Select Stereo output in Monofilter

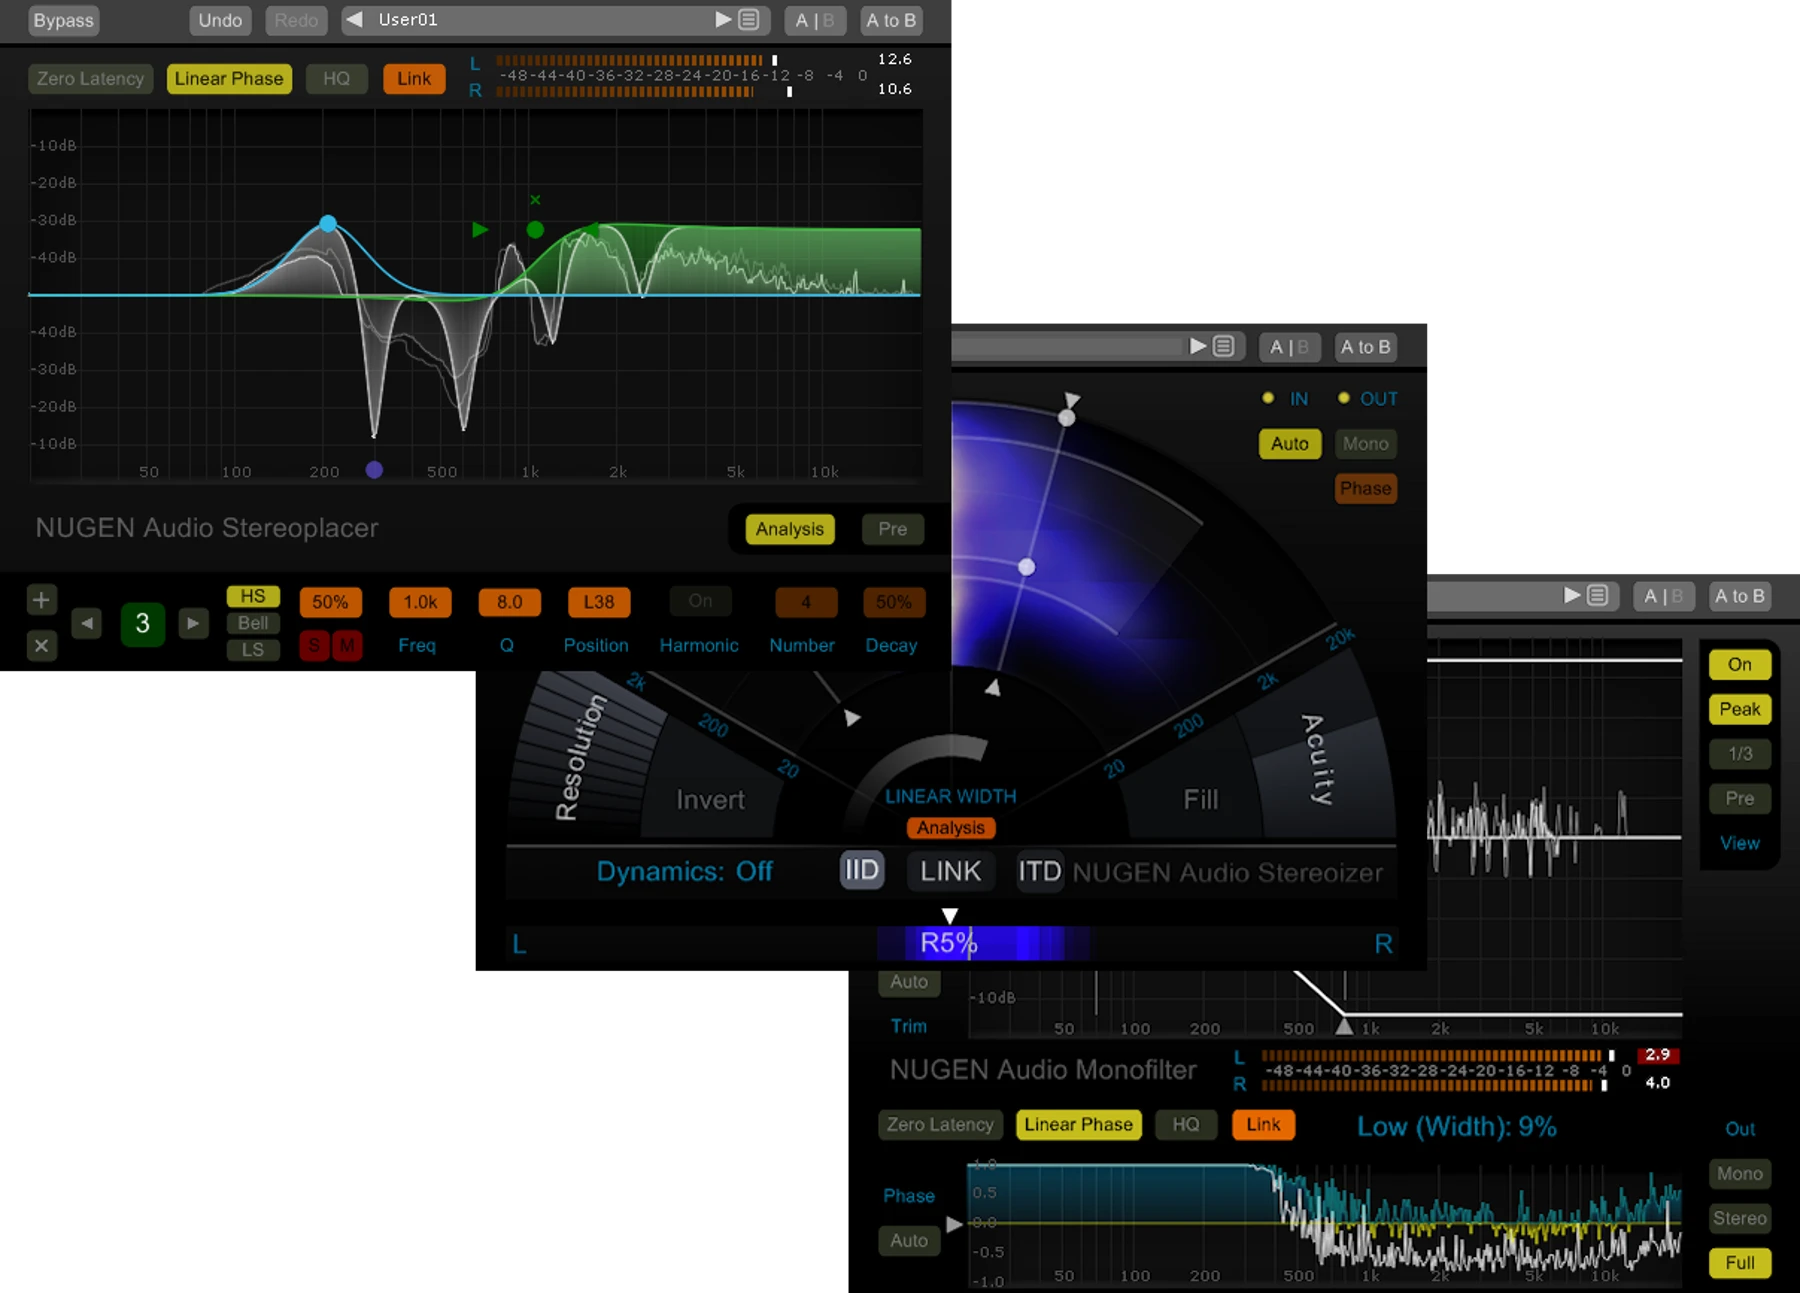point(1740,1219)
